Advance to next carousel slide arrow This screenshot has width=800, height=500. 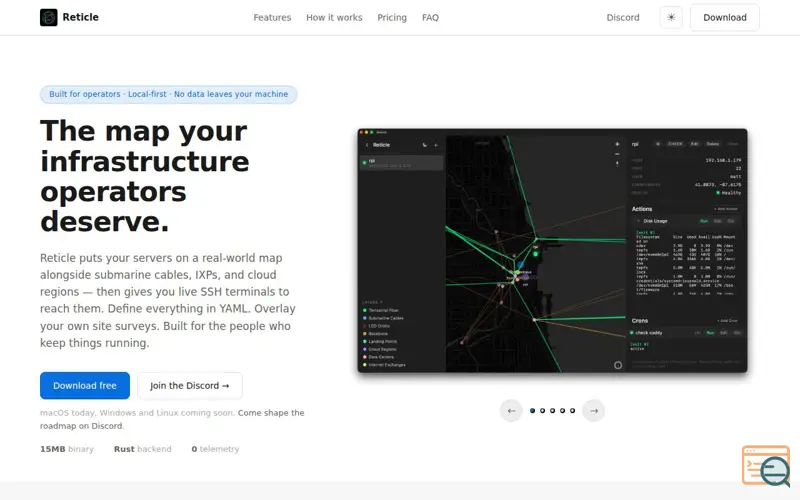click(x=594, y=411)
